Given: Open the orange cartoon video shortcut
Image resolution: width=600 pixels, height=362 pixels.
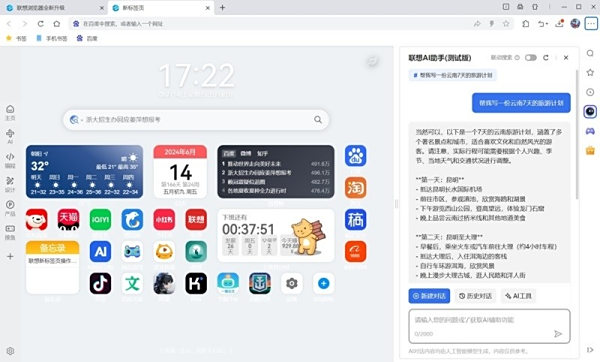Looking at the screenshot, I should click(x=164, y=251).
